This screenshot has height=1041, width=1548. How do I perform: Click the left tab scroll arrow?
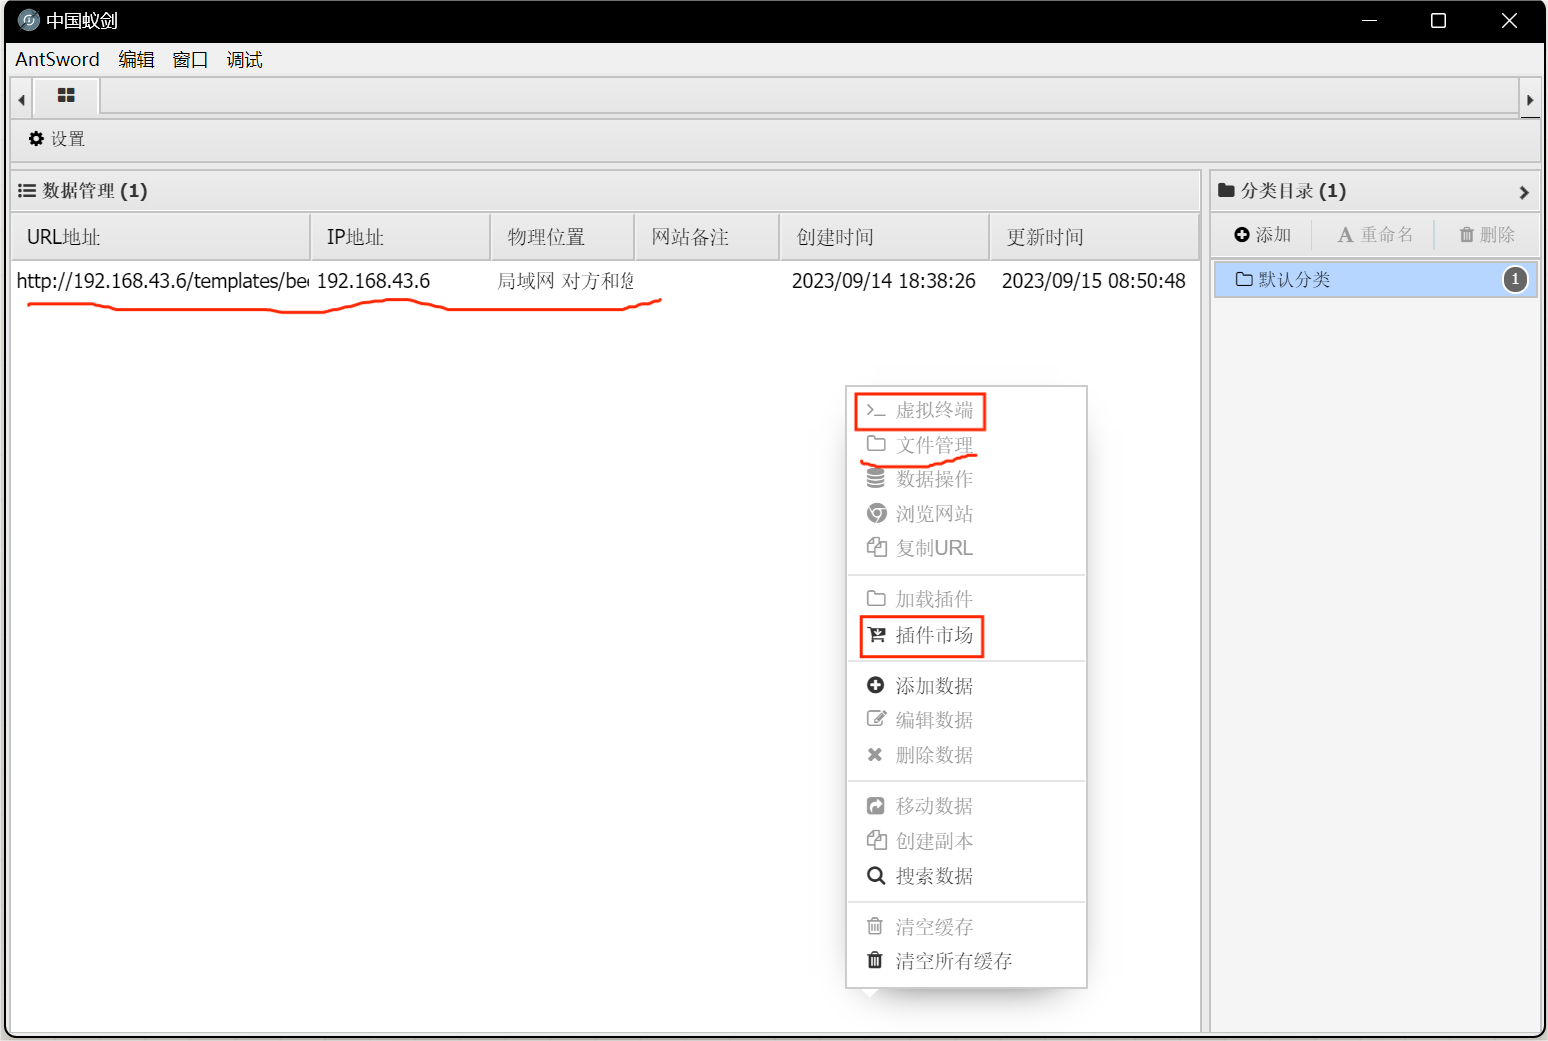(x=21, y=100)
